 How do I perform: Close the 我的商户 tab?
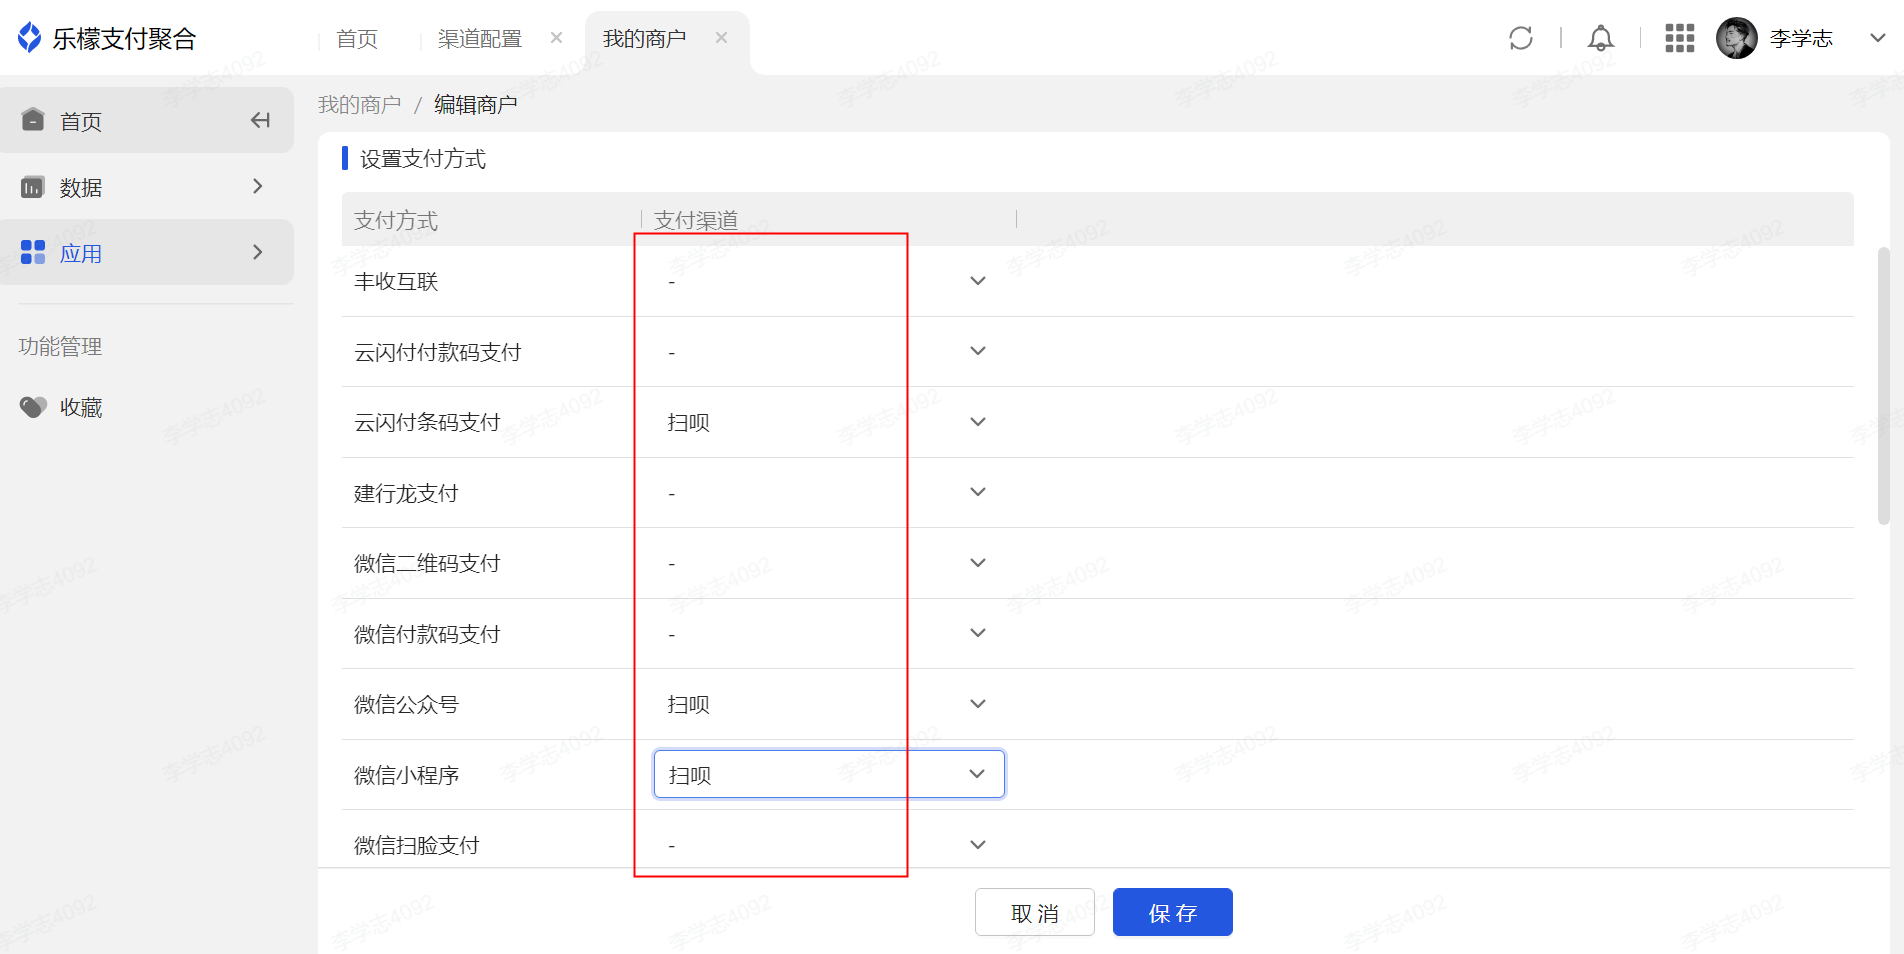pyautogui.click(x=722, y=38)
